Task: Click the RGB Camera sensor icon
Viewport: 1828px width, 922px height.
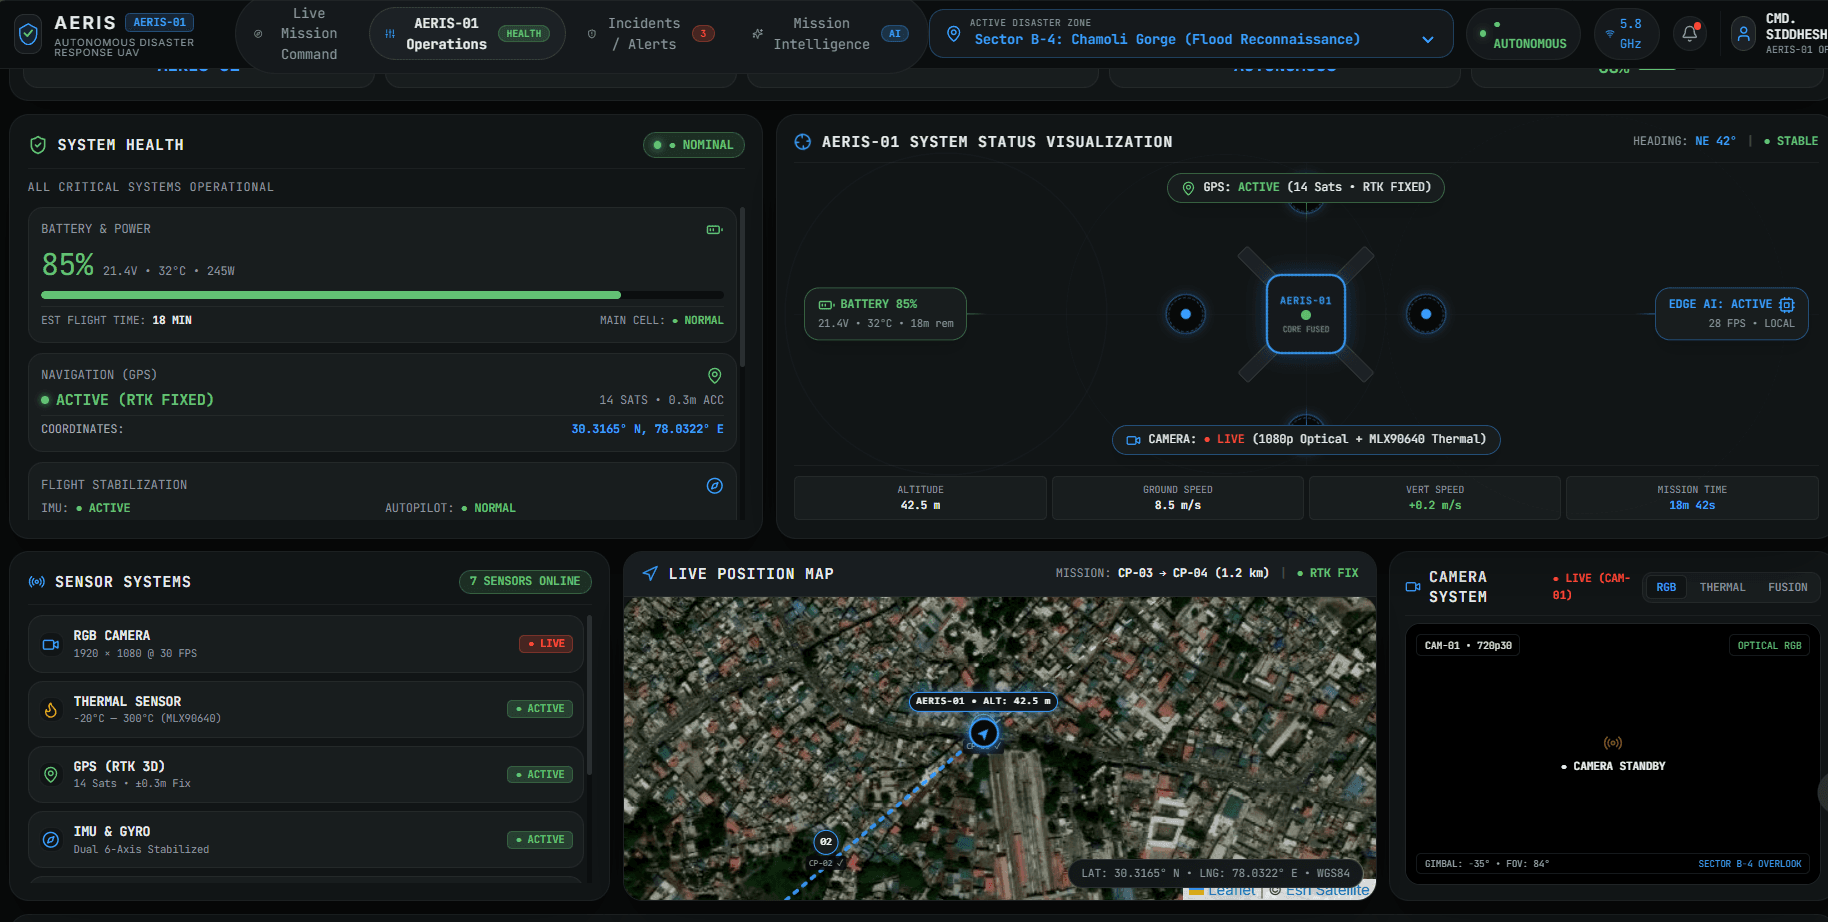Action: click(x=51, y=644)
